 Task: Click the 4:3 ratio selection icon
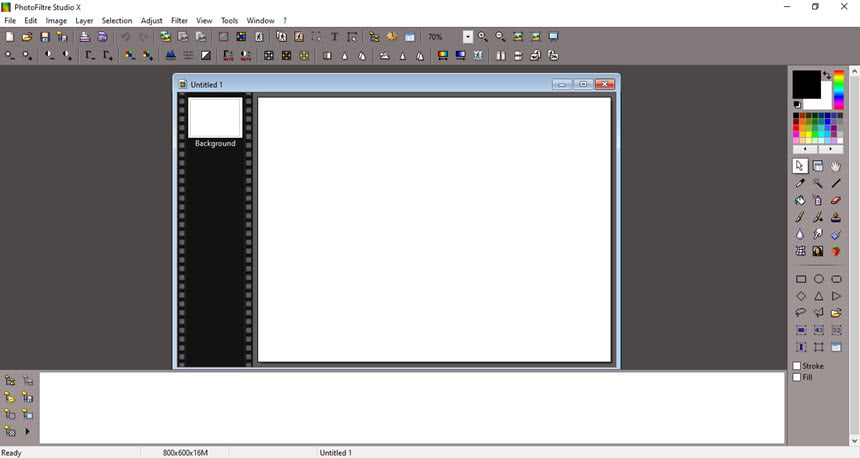(x=818, y=330)
